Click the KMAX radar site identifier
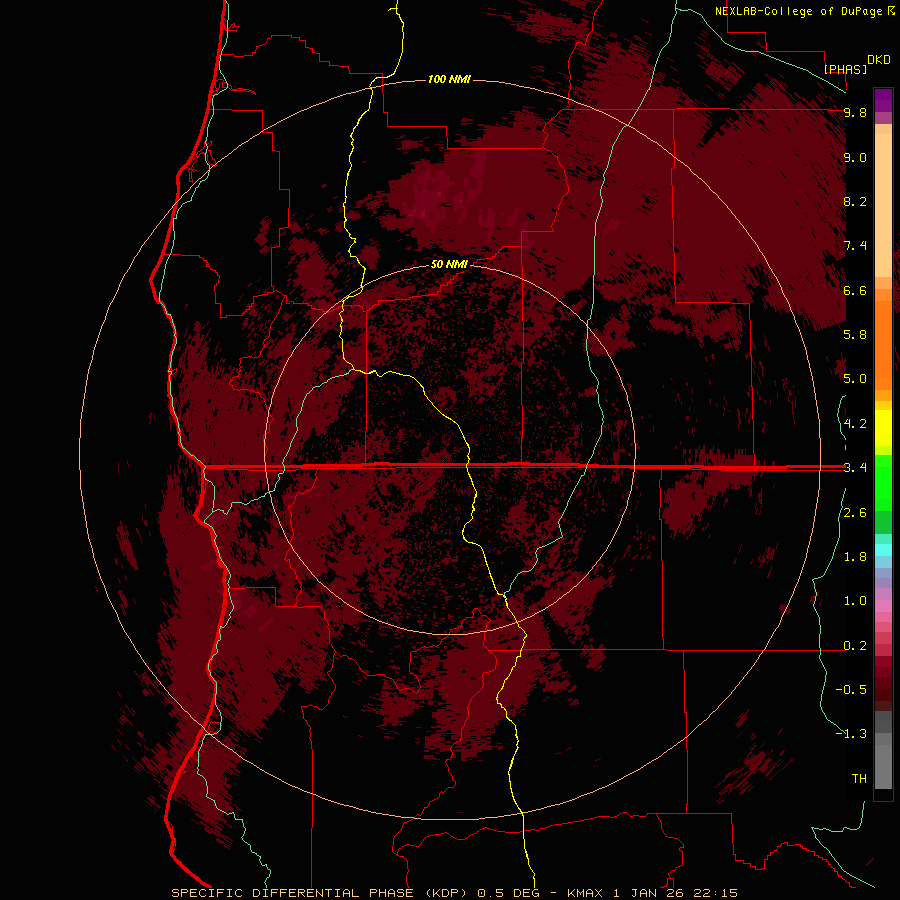Viewport: 900px width, 900px height. coord(585,893)
